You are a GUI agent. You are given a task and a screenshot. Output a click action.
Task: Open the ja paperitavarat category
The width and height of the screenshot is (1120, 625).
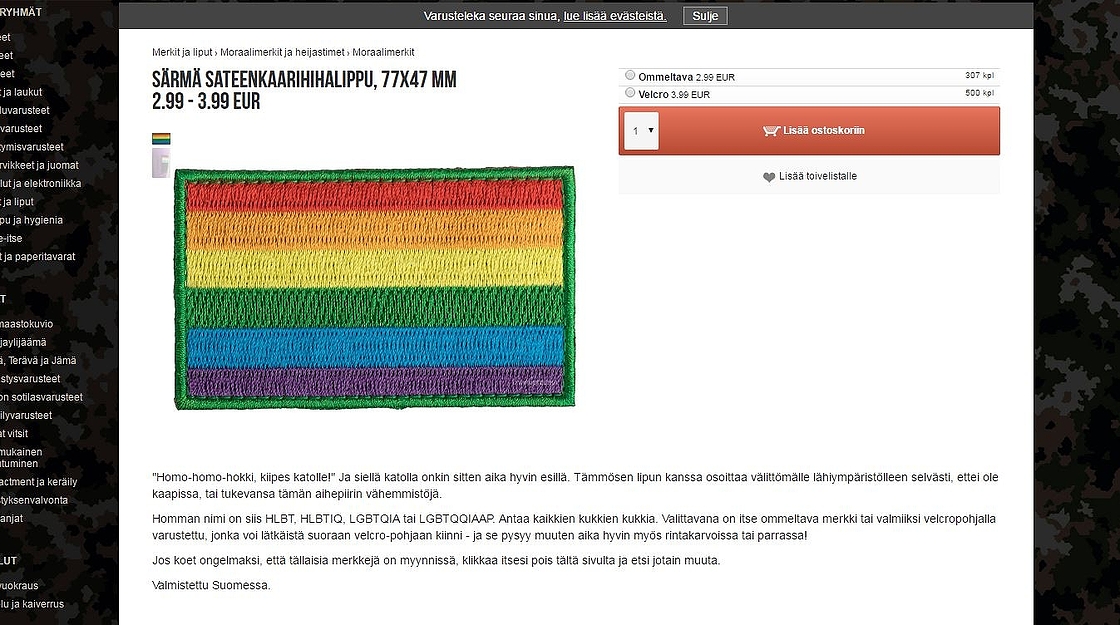pyautogui.click(x=38, y=256)
